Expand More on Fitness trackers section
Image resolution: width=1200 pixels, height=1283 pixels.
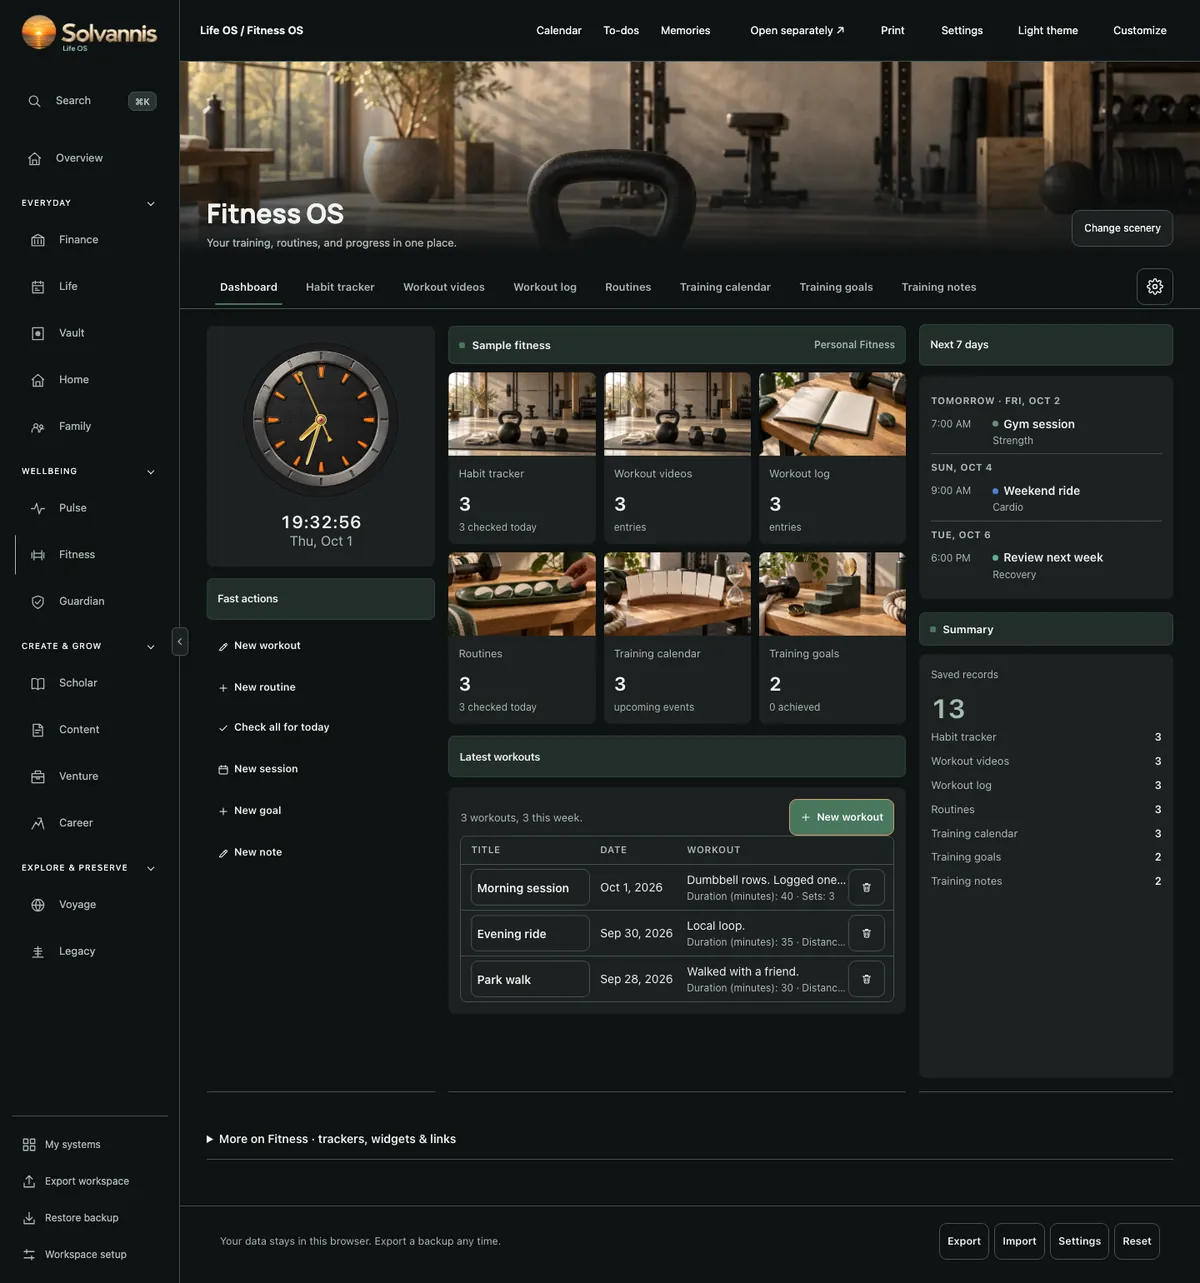click(x=331, y=1139)
